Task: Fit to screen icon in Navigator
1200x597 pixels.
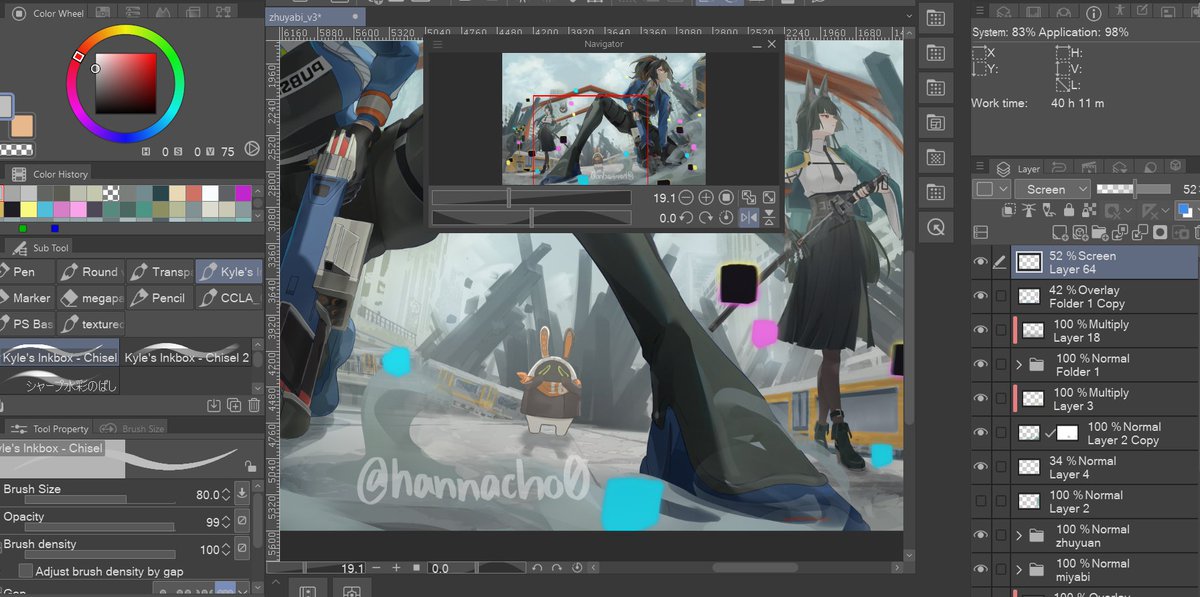Action: click(769, 198)
